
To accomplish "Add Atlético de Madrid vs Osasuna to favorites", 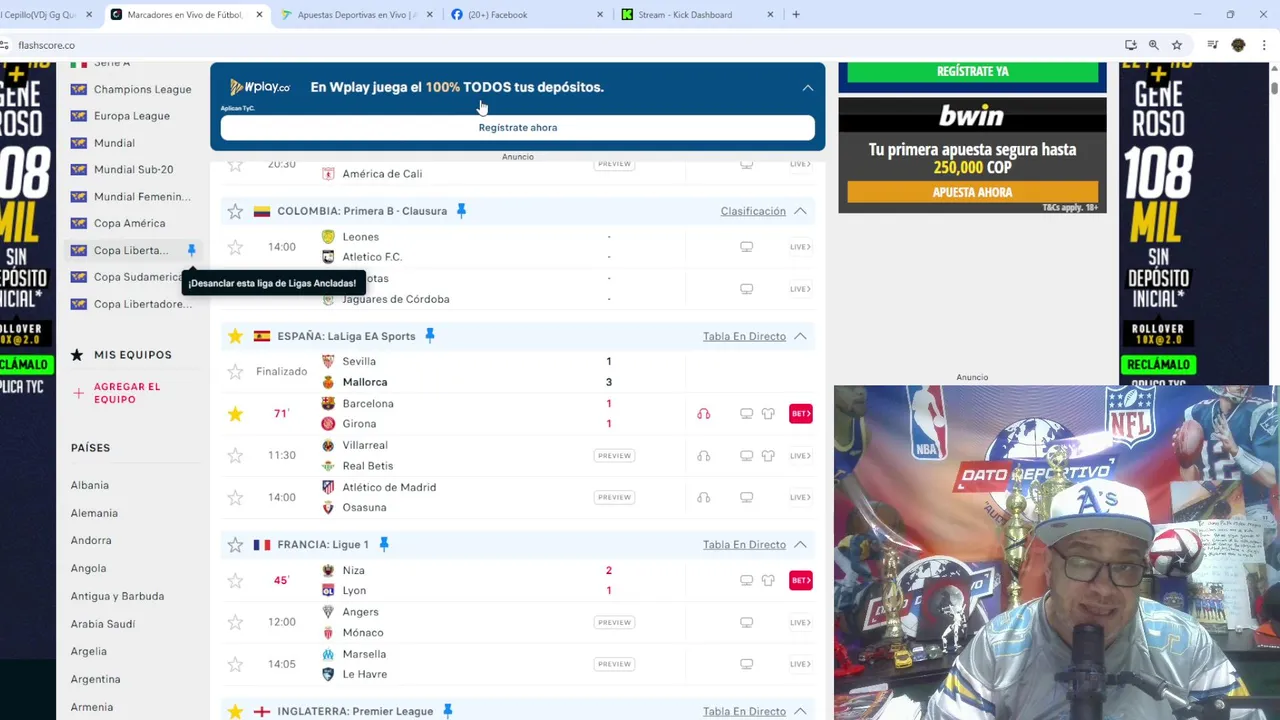I will click(x=235, y=497).
